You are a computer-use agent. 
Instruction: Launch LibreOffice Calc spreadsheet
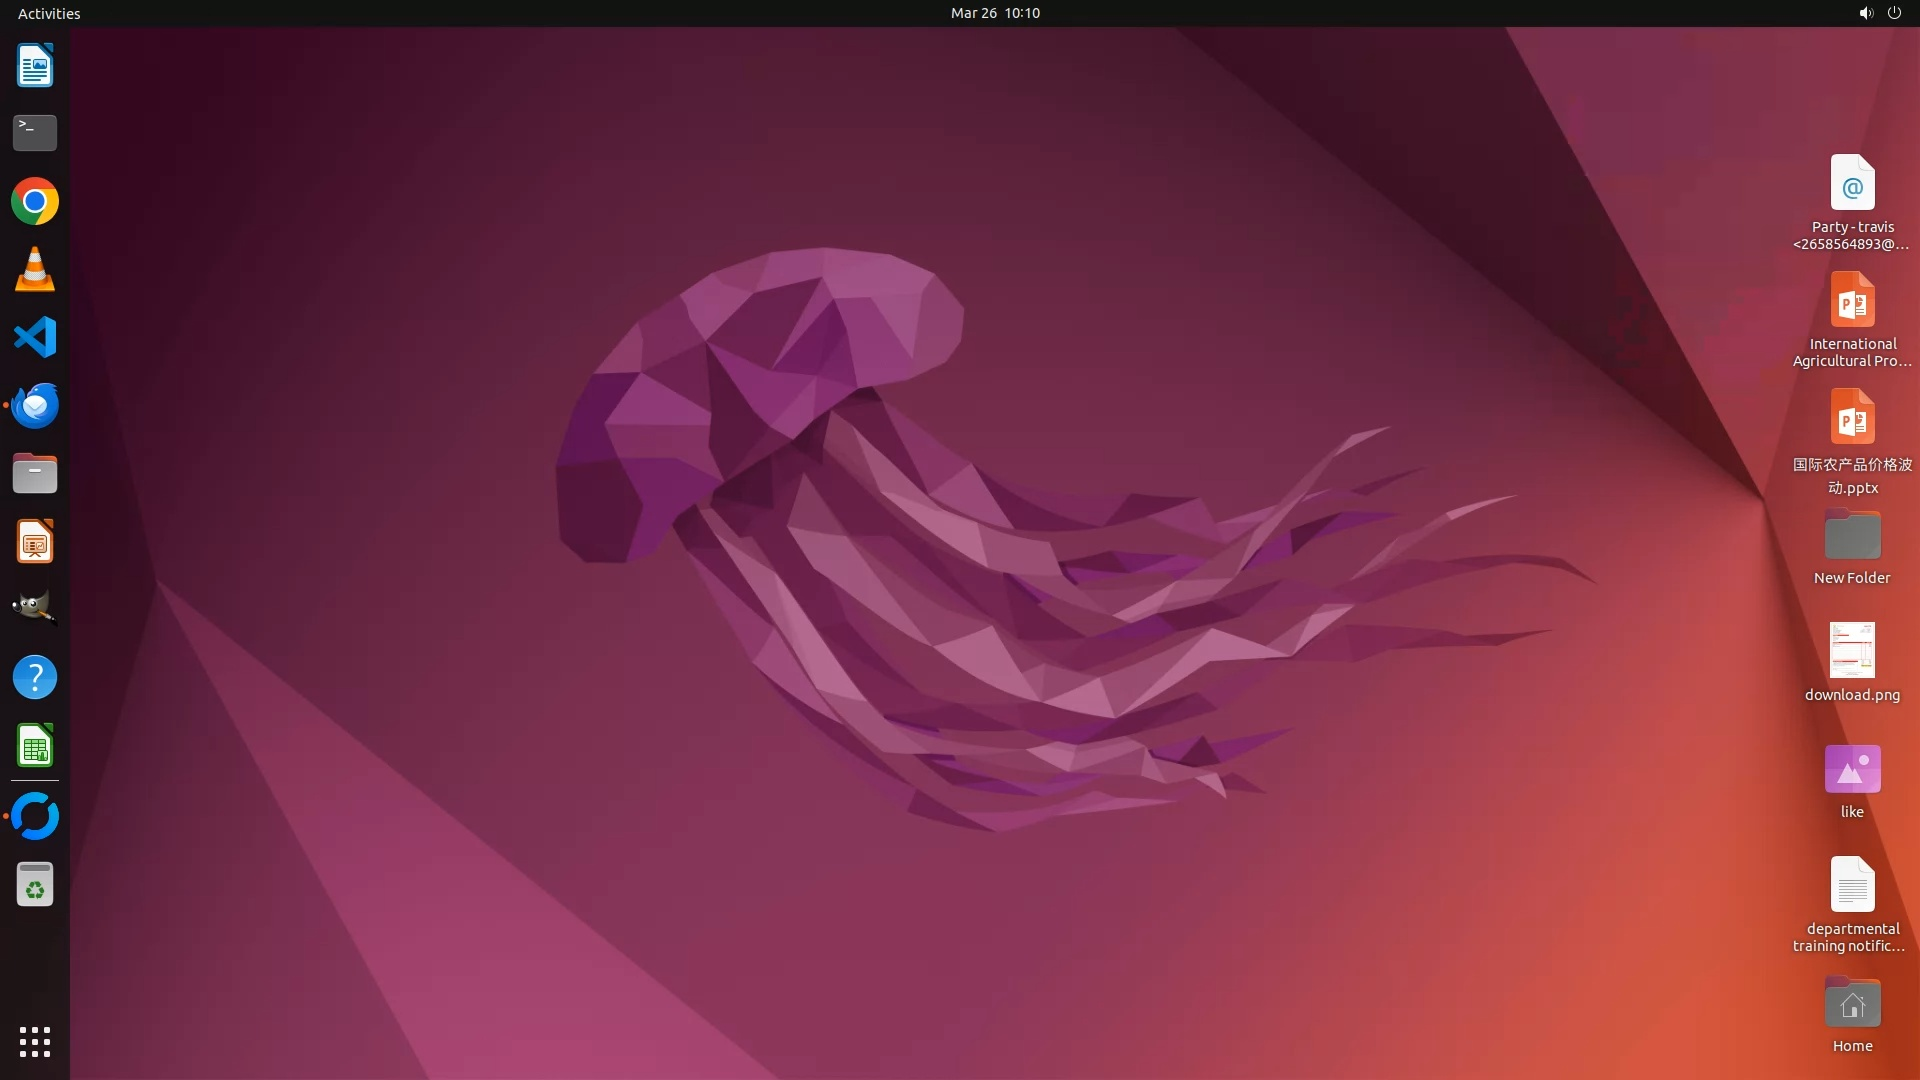click(35, 746)
